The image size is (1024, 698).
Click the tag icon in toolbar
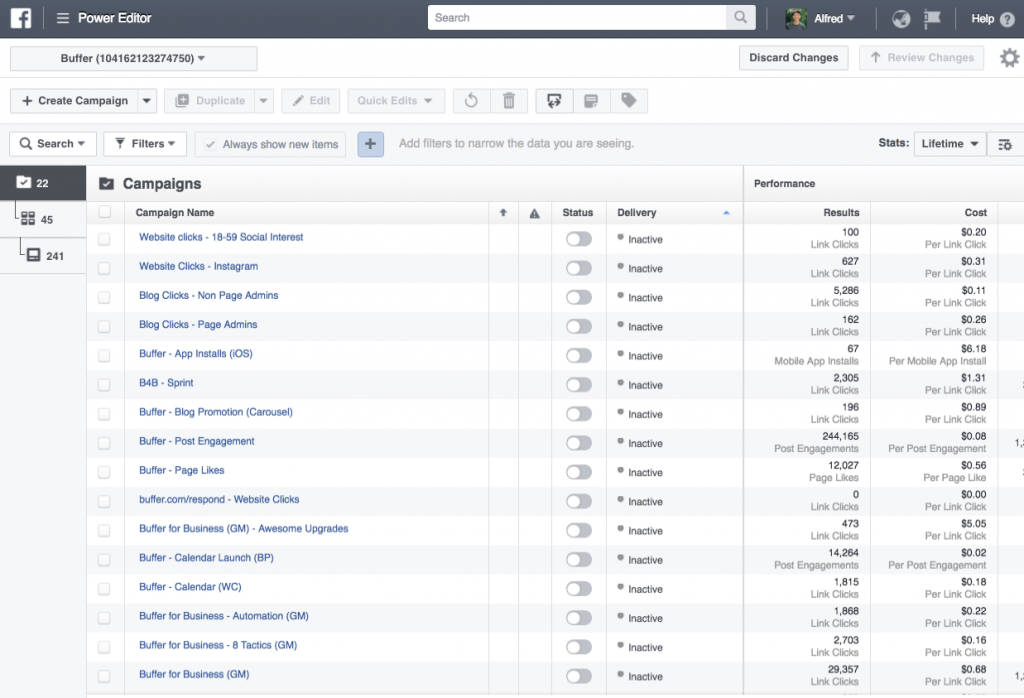pyautogui.click(x=628, y=101)
